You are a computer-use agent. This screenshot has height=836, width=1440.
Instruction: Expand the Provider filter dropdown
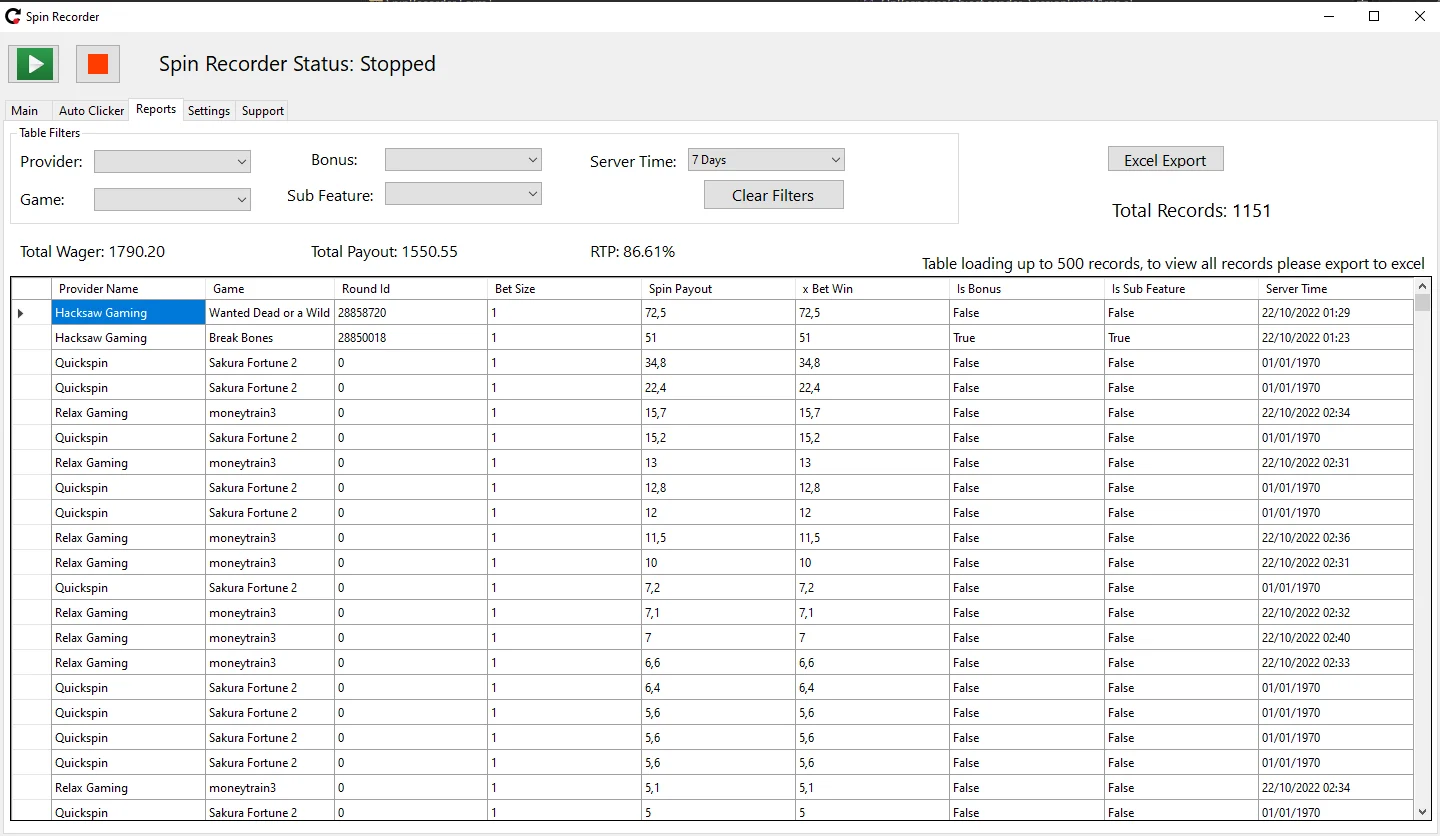[x=172, y=161]
